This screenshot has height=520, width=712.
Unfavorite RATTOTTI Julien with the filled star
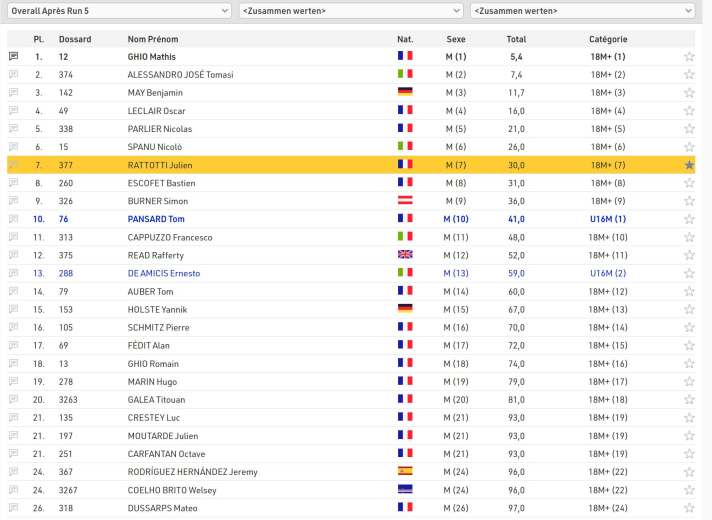tap(689, 165)
